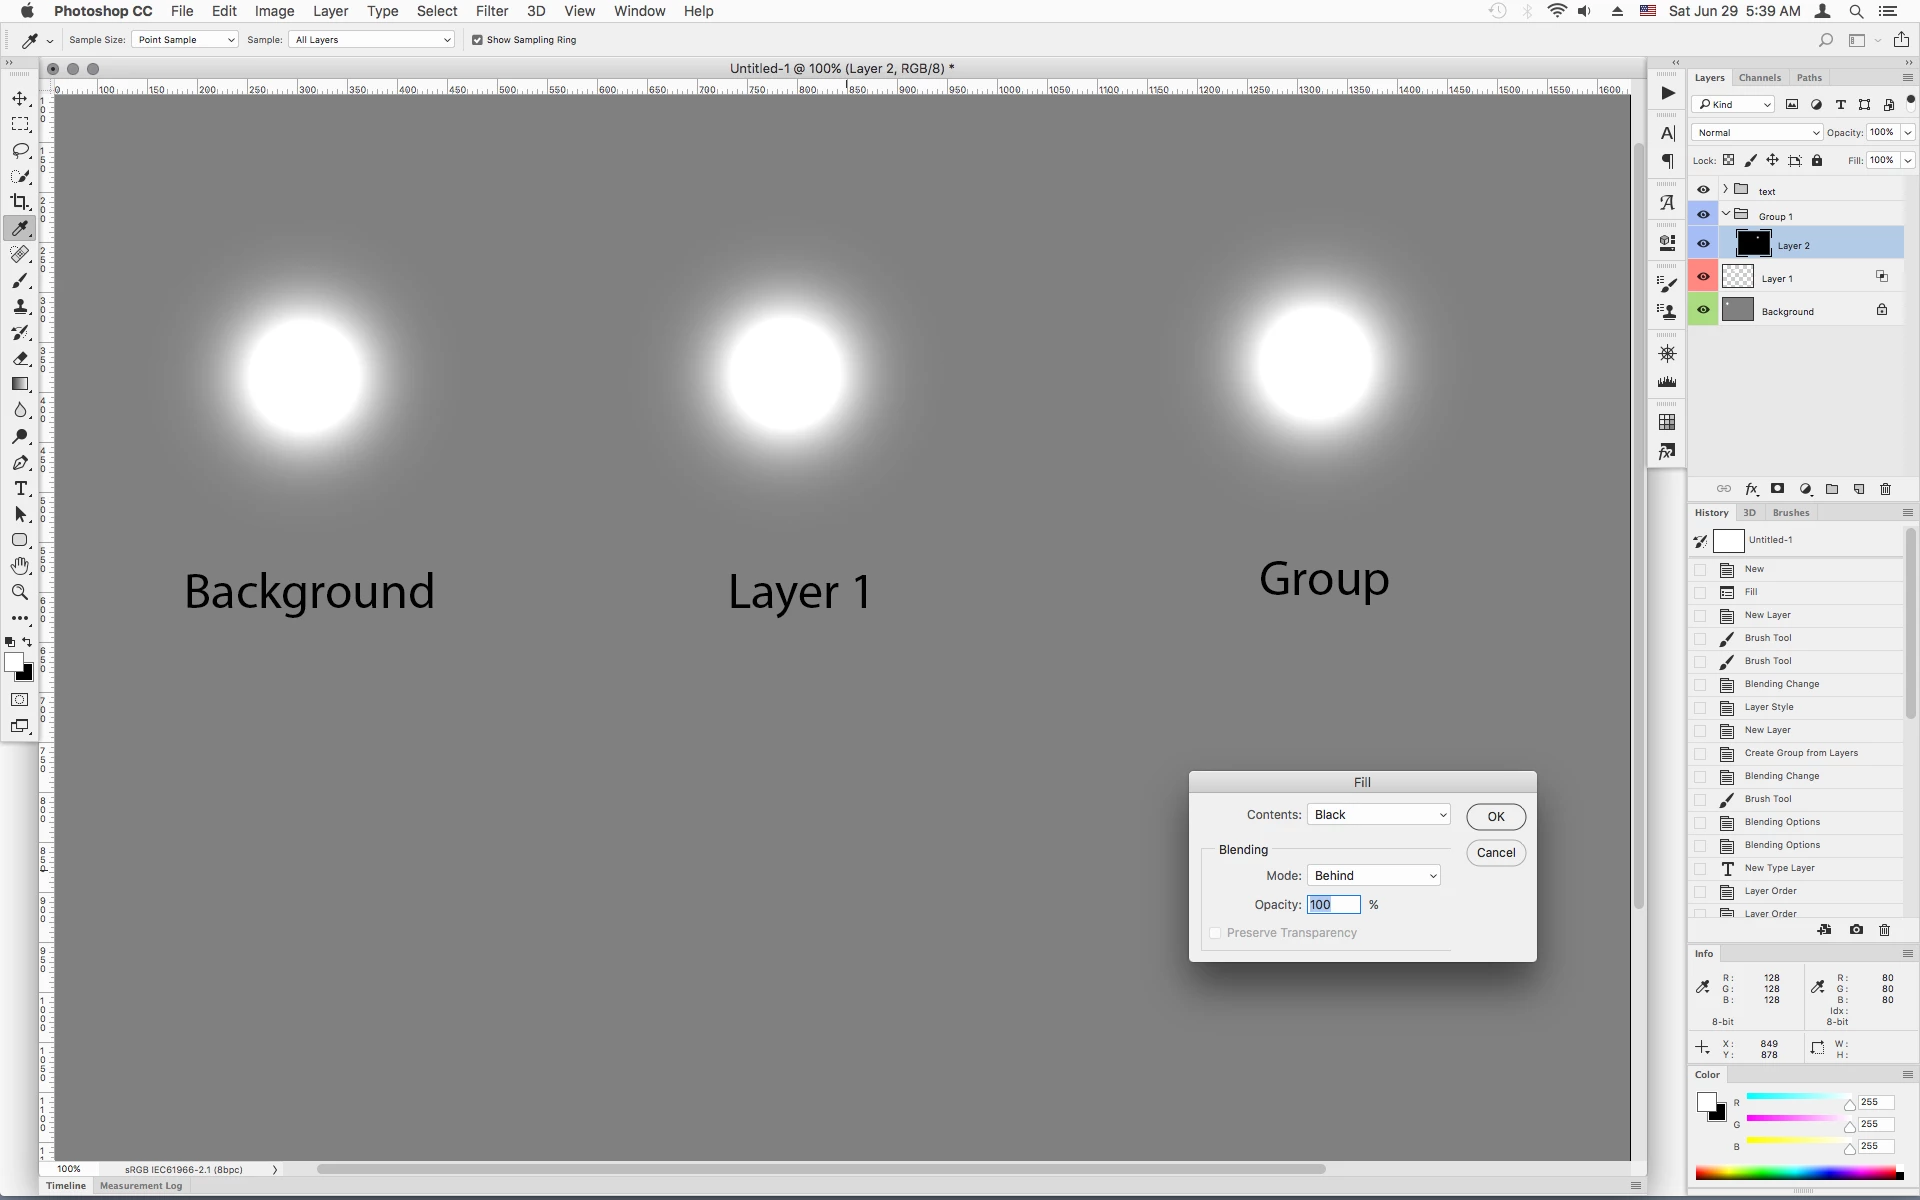Select the Lasso tool
Viewport: 1920px width, 1200px height.
(20, 151)
